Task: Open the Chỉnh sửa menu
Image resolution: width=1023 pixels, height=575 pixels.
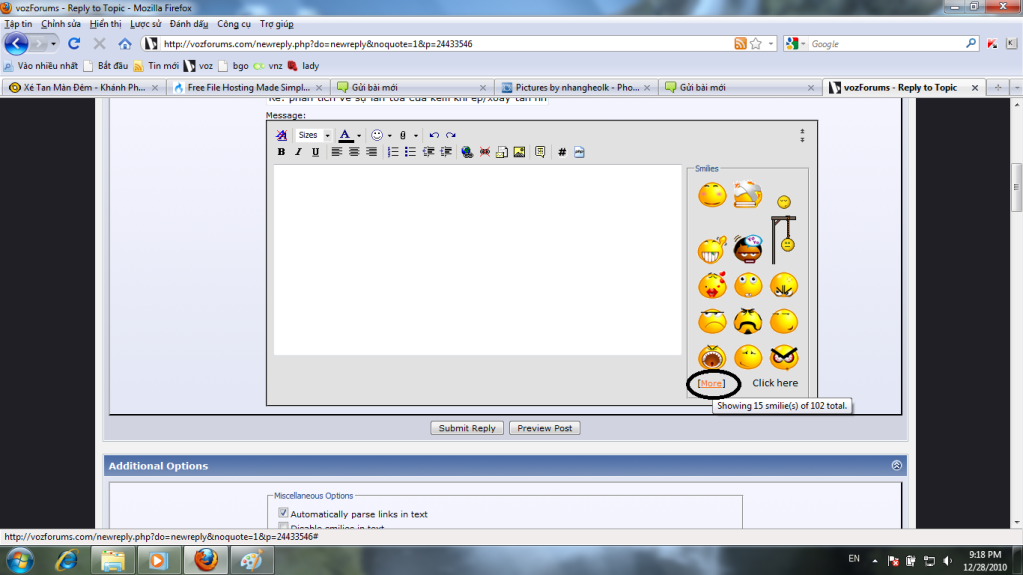Action: [61, 24]
